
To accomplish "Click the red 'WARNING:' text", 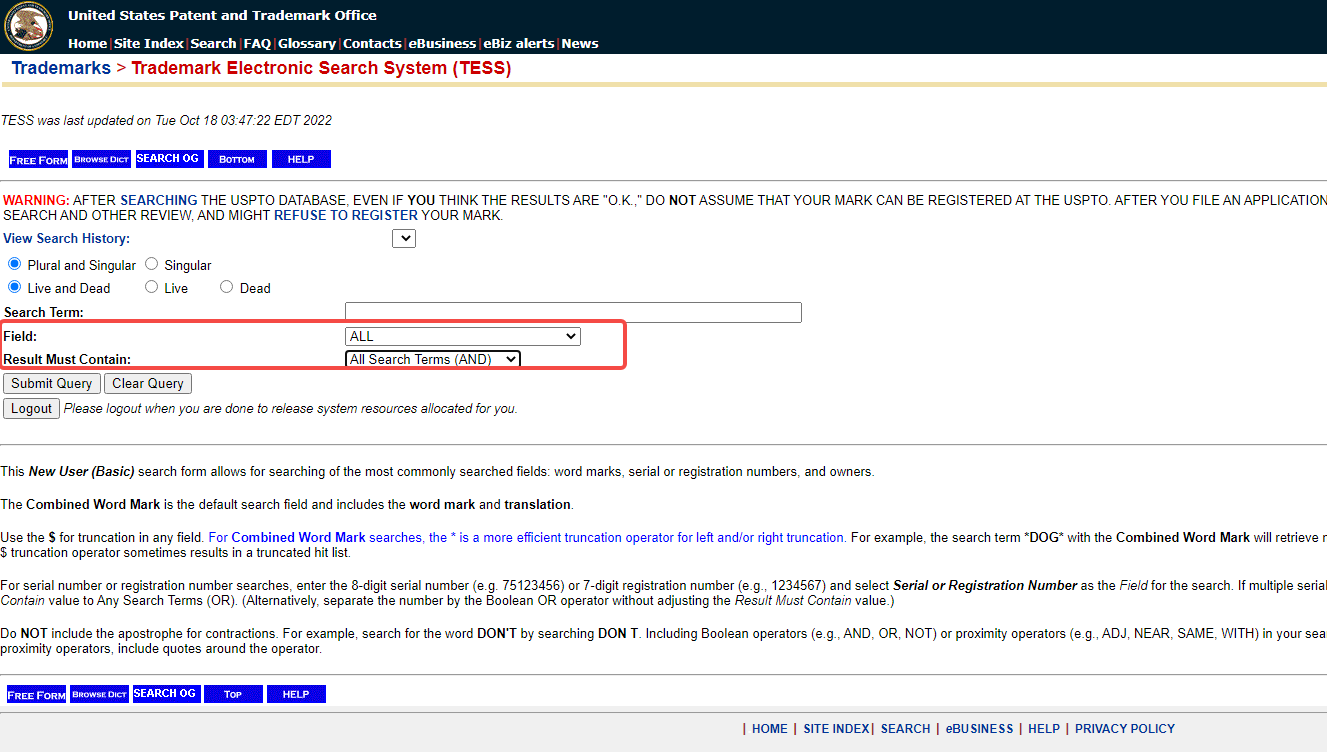I will (36, 200).
